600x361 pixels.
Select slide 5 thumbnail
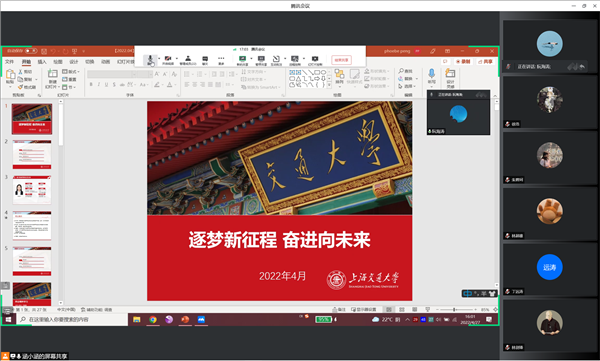click(32, 261)
